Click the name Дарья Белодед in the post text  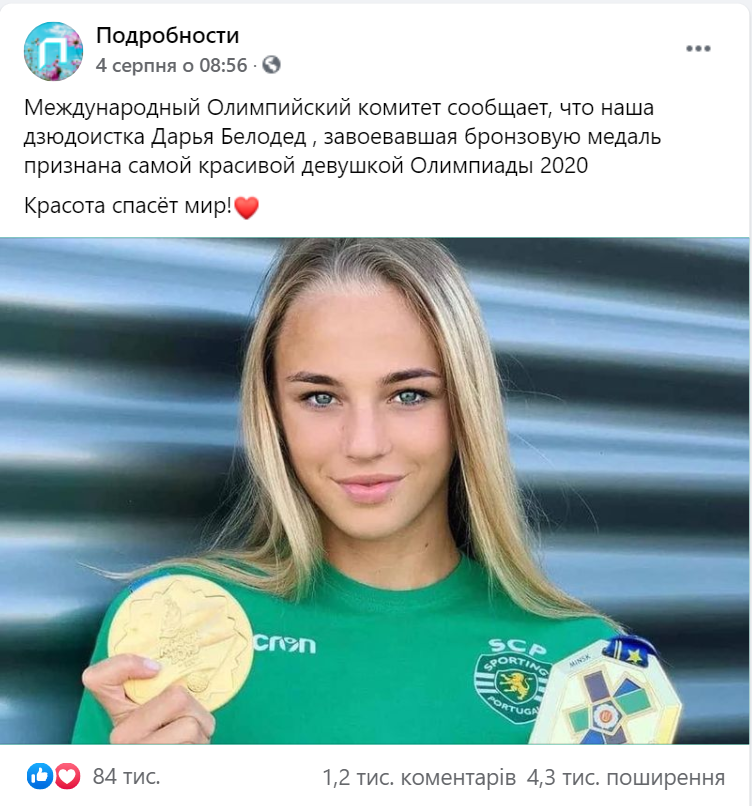point(228,137)
